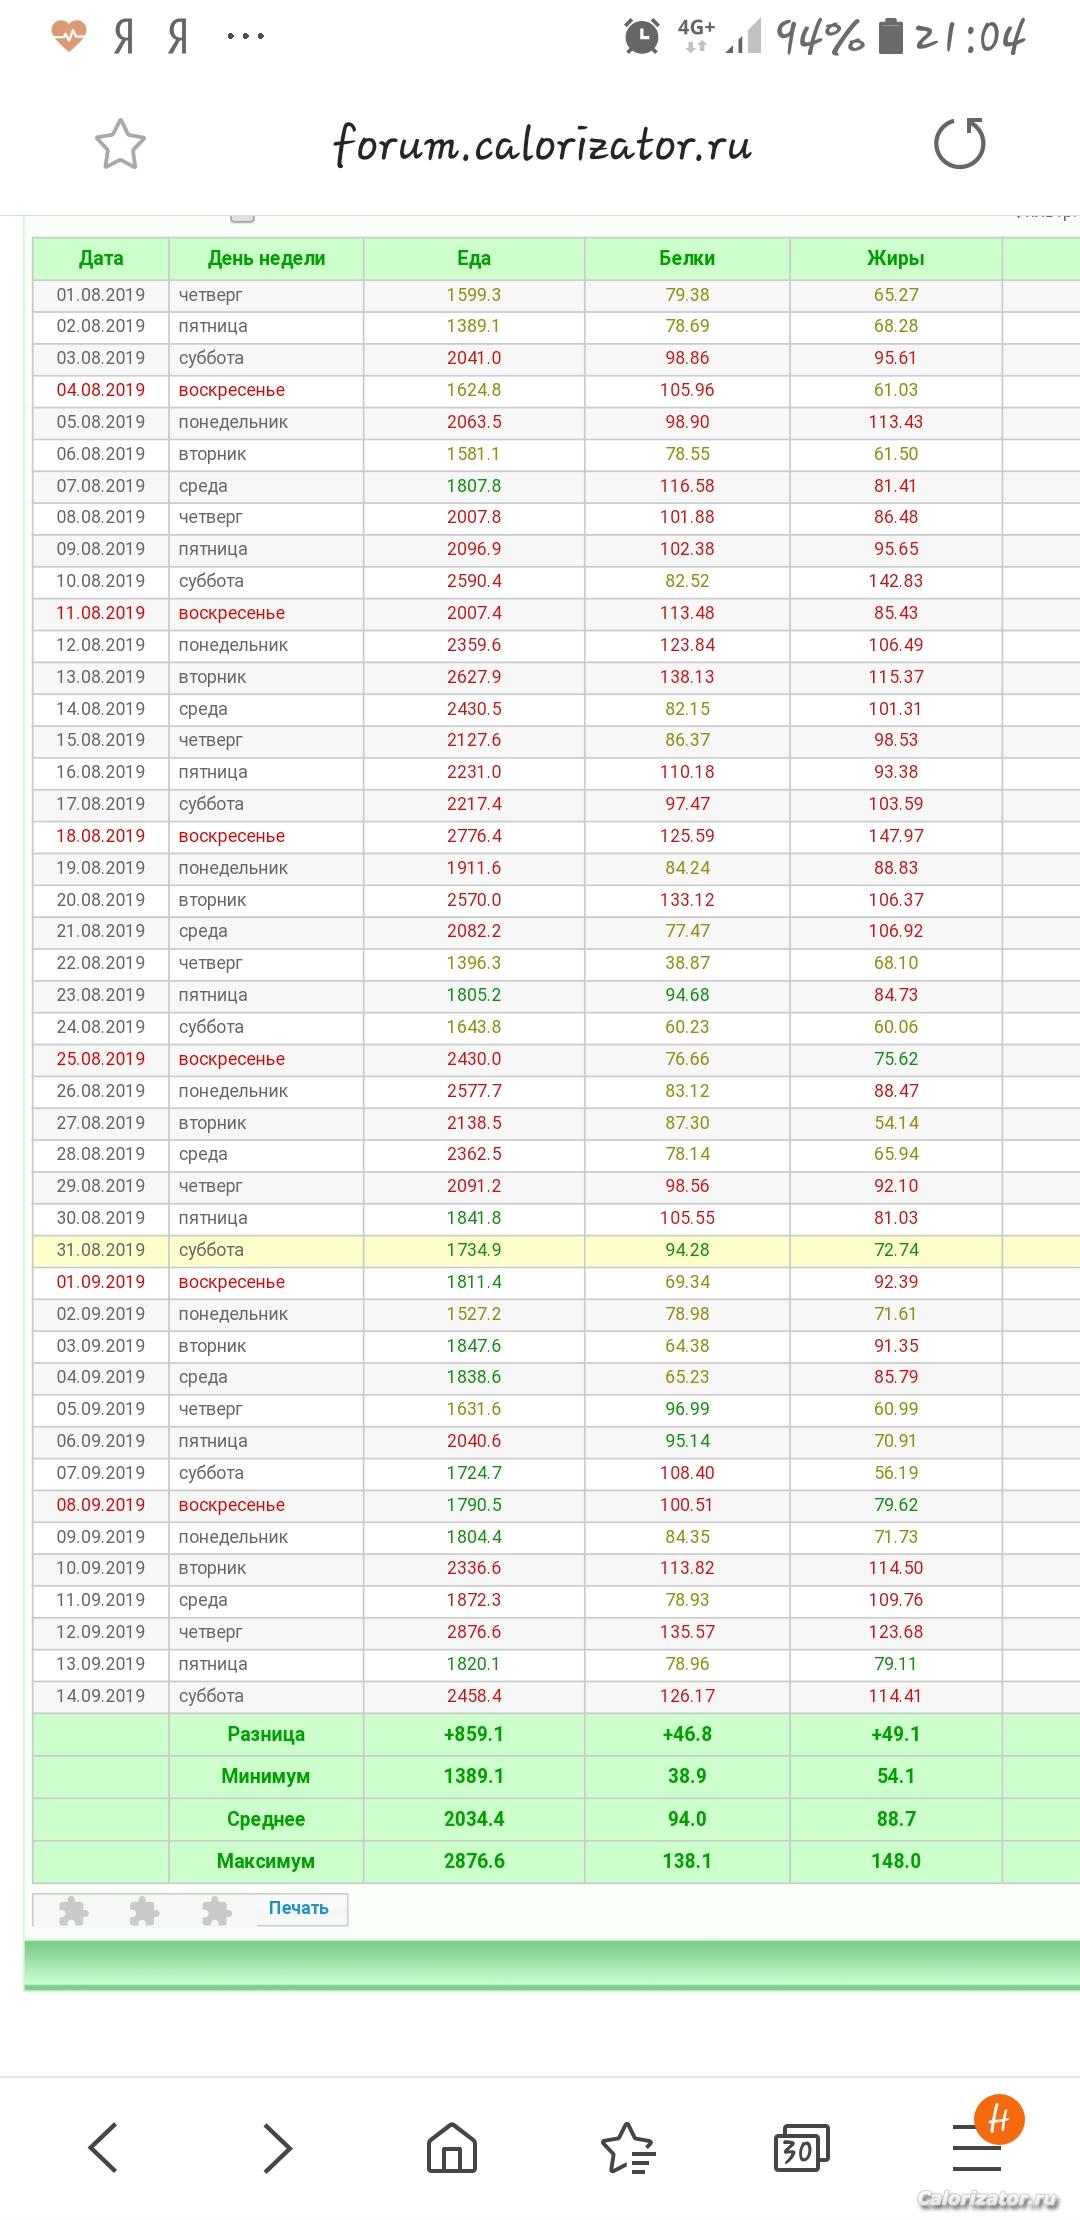Open the tab switcher showing 30 tabs

point(801,2147)
